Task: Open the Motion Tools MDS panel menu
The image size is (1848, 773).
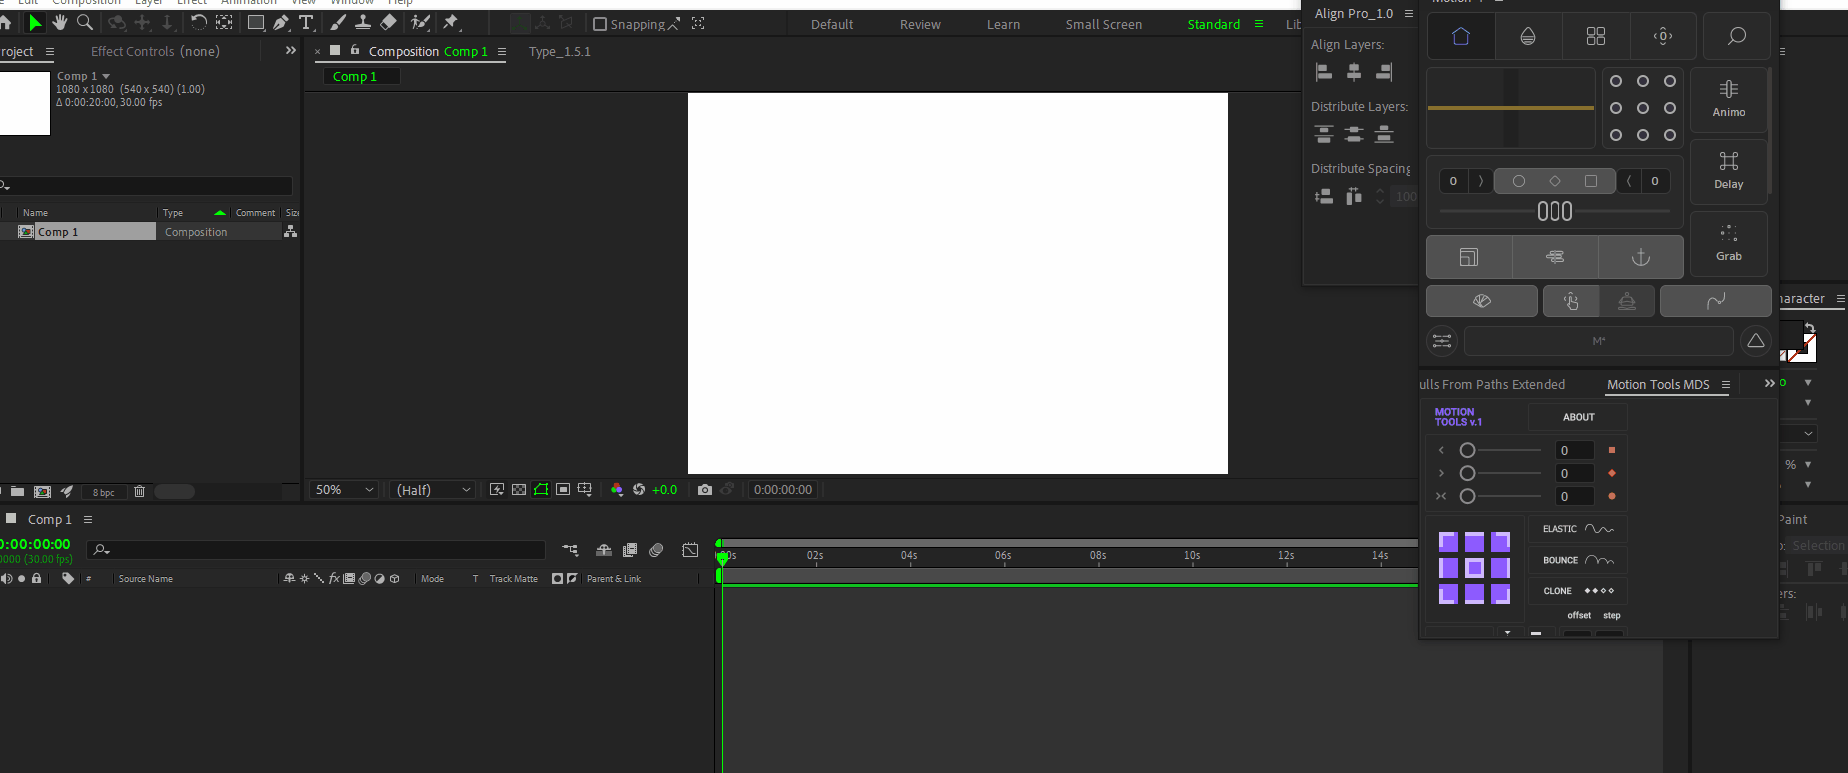Action: (1726, 384)
